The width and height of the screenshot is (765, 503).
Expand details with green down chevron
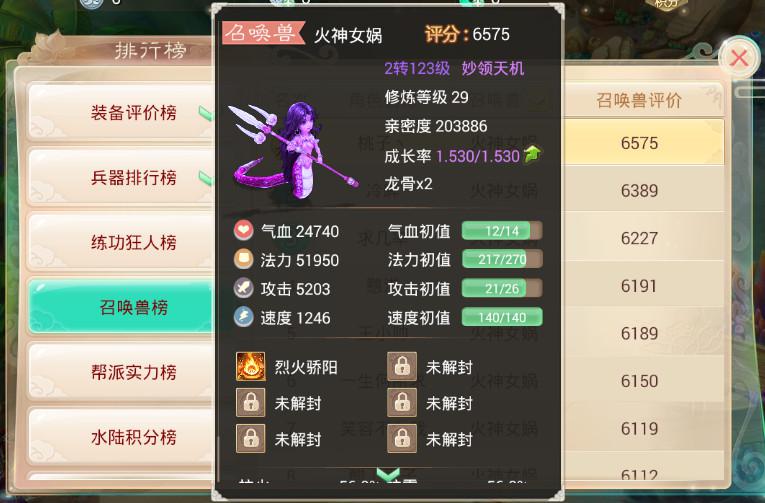pos(388,474)
